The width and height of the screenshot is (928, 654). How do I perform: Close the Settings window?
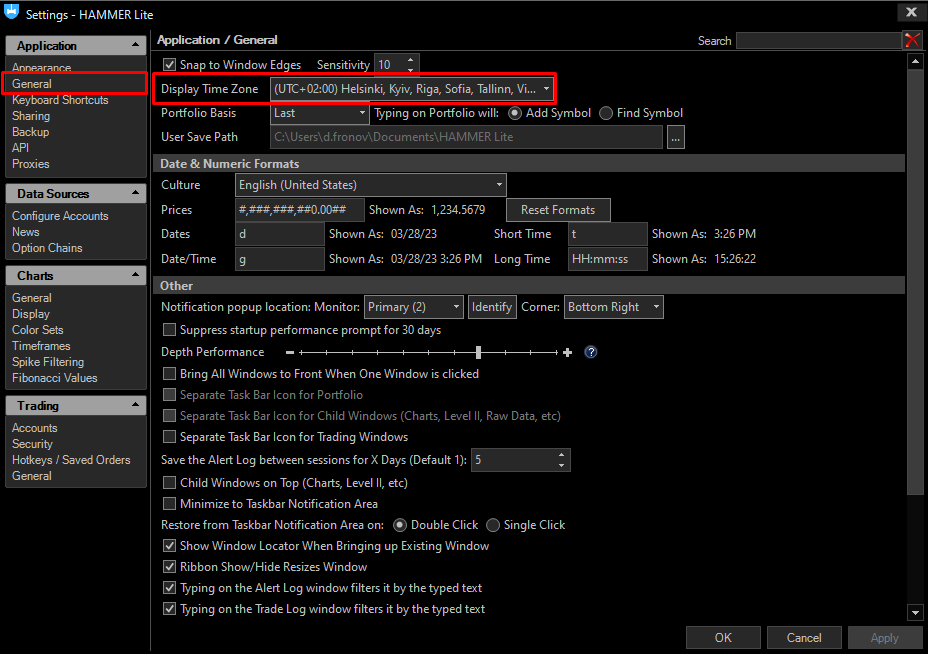point(911,12)
